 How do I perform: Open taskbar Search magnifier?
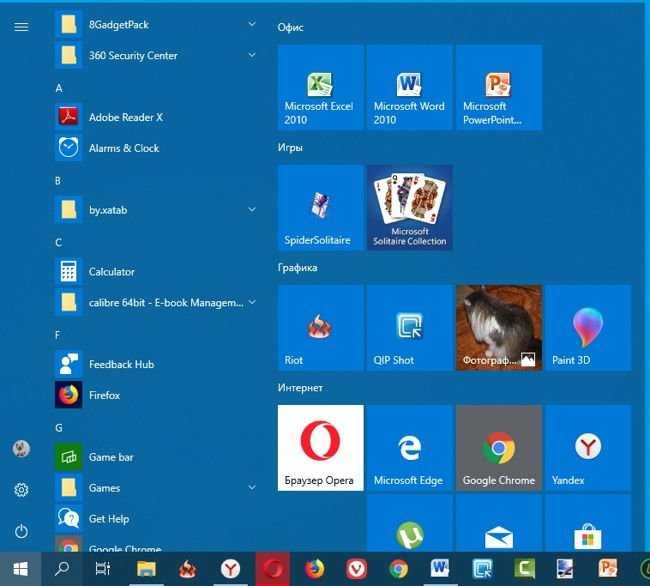tap(62, 569)
